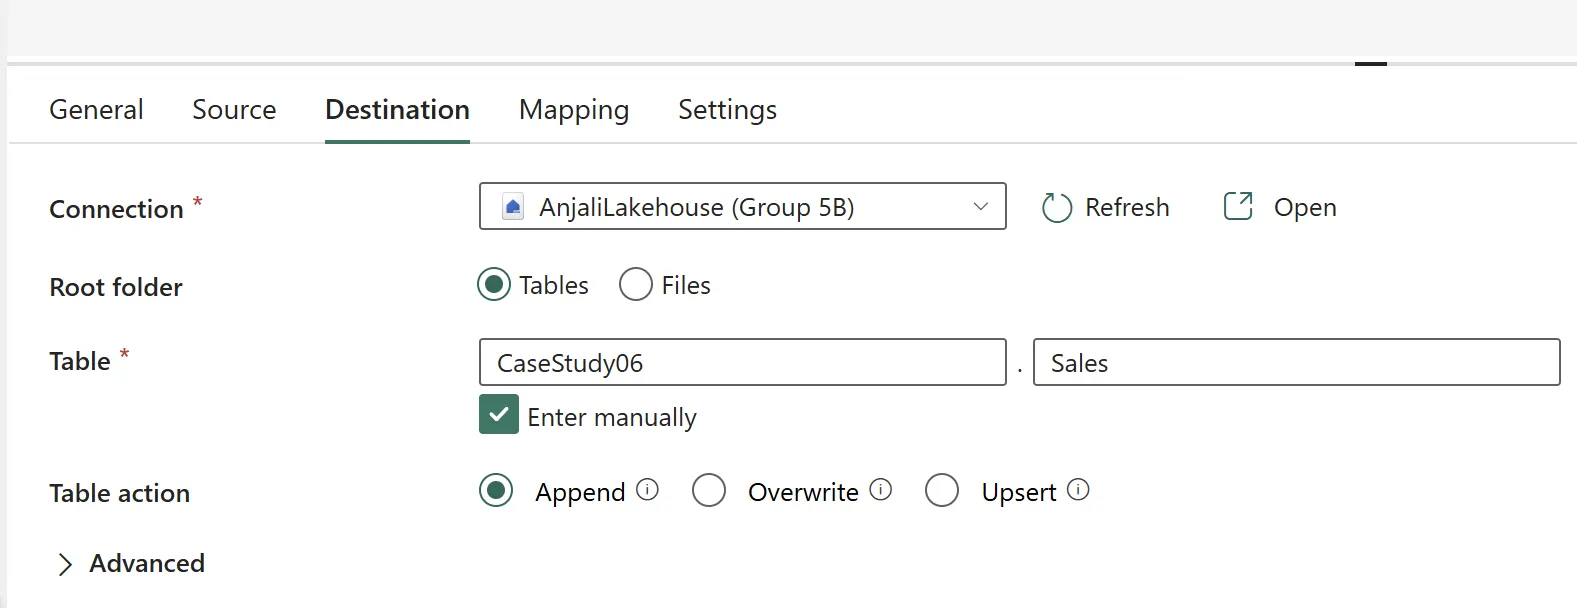Click the Connection field label

(x=116, y=209)
